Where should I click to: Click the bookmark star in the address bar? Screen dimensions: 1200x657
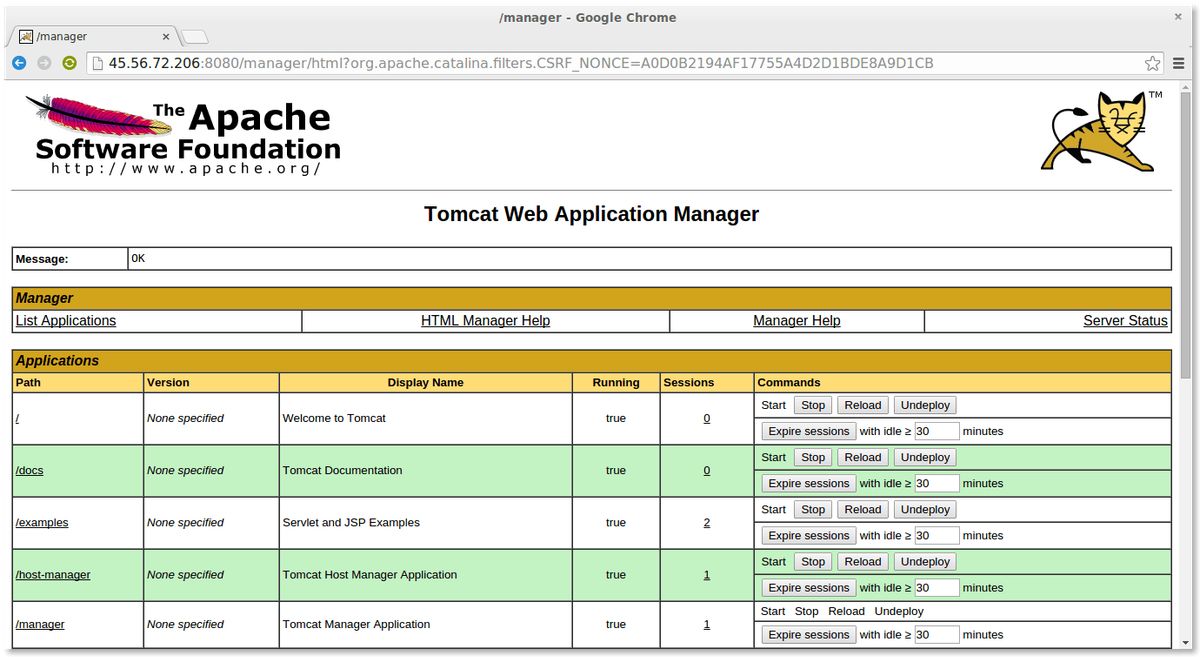pos(1151,62)
